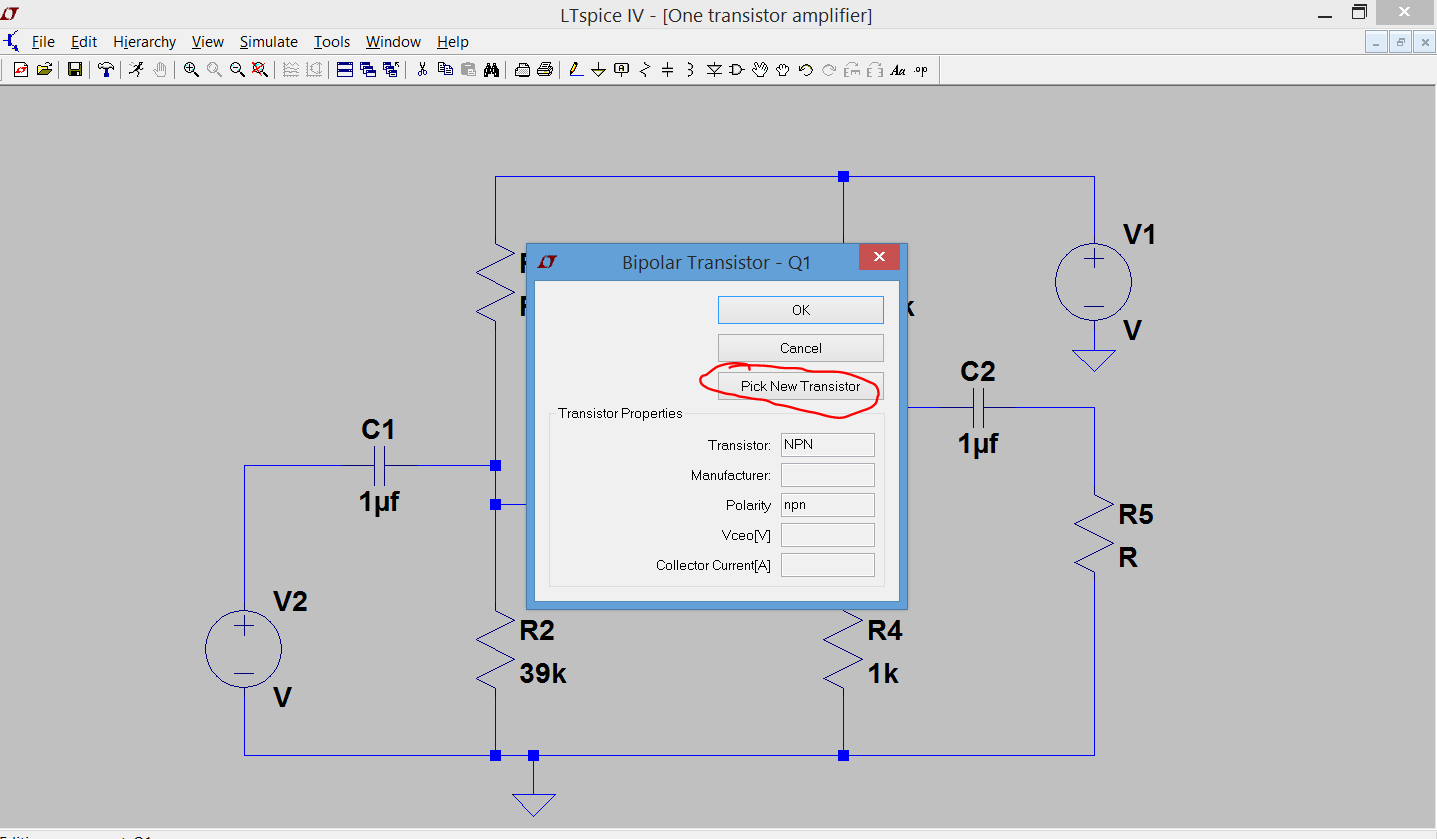Click the Pick New Transistor button
The height and width of the screenshot is (839, 1437).
point(801,386)
